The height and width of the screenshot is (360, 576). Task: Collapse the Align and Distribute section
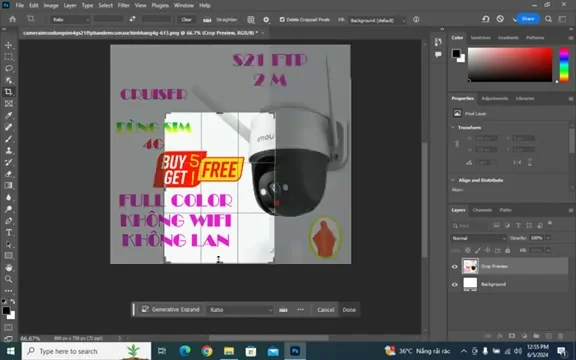453,180
